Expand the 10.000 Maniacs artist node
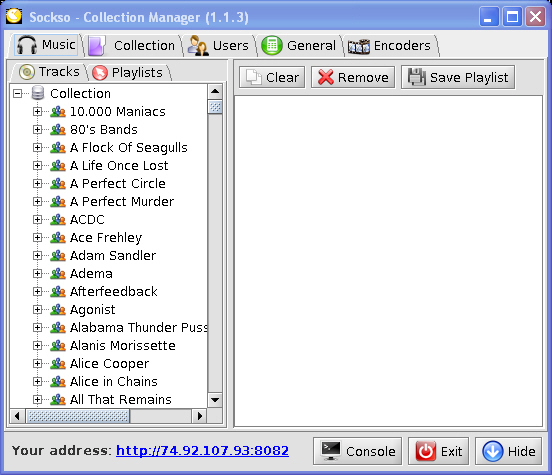552x475 pixels. tap(37, 112)
